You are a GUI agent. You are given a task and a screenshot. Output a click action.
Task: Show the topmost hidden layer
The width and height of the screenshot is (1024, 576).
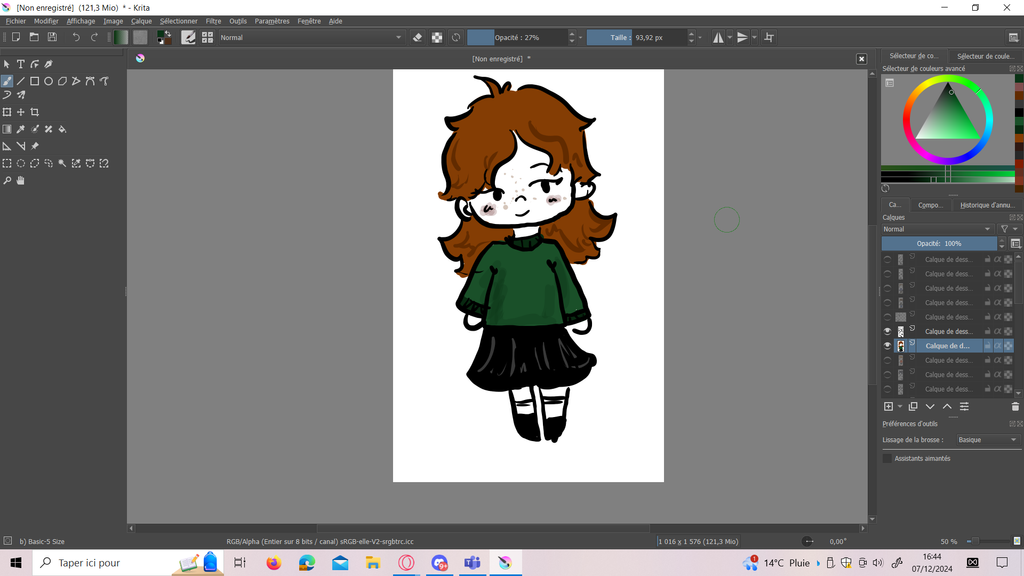[887, 259]
